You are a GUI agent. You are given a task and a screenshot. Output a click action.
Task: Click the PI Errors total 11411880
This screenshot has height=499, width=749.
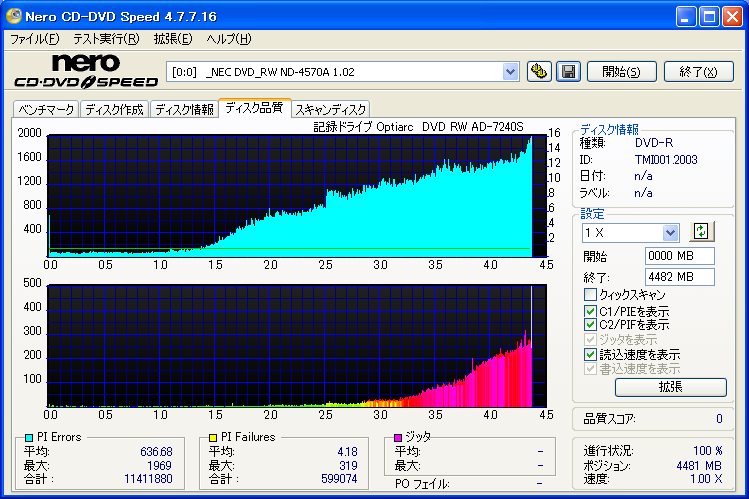coord(148,478)
